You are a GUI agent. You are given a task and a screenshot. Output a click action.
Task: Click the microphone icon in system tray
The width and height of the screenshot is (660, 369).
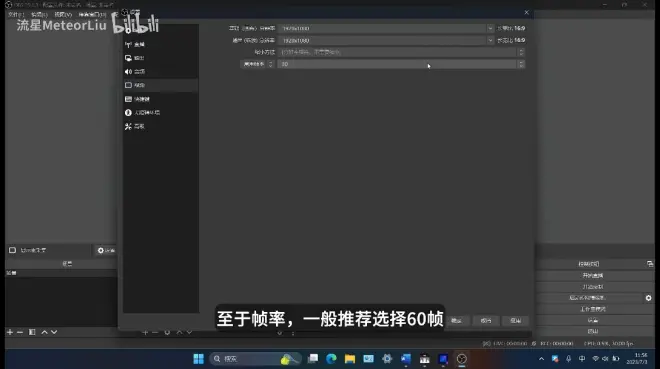(568, 358)
